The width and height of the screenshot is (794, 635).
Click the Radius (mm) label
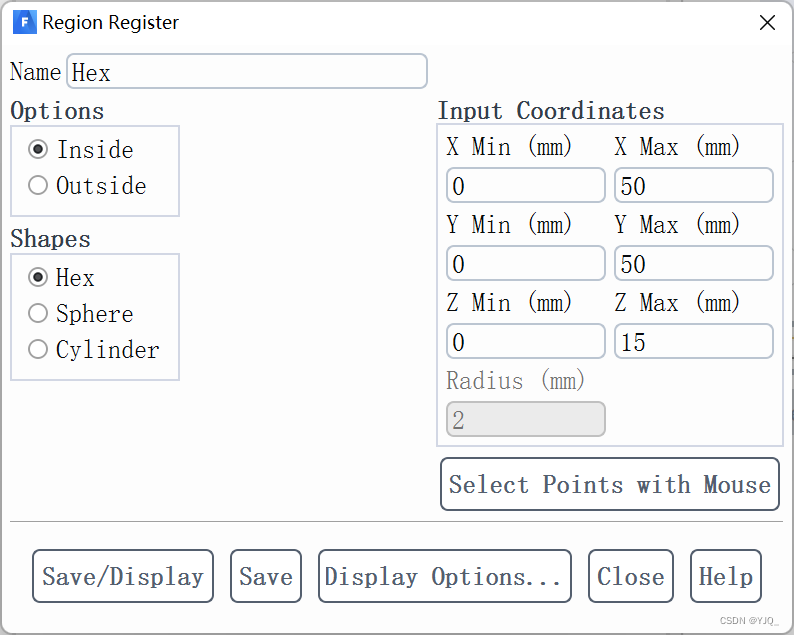click(x=515, y=380)
